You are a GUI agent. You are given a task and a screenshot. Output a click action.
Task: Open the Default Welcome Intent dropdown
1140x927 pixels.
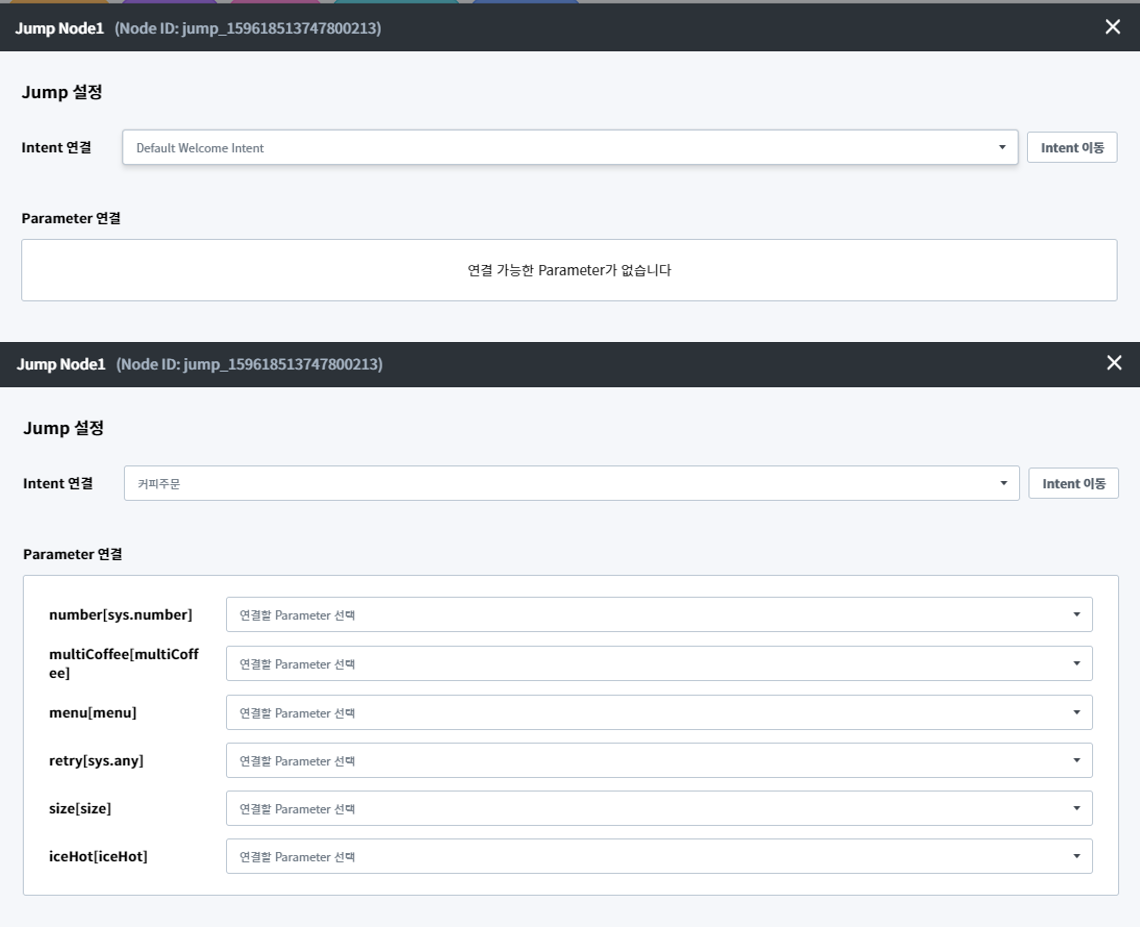570,148
